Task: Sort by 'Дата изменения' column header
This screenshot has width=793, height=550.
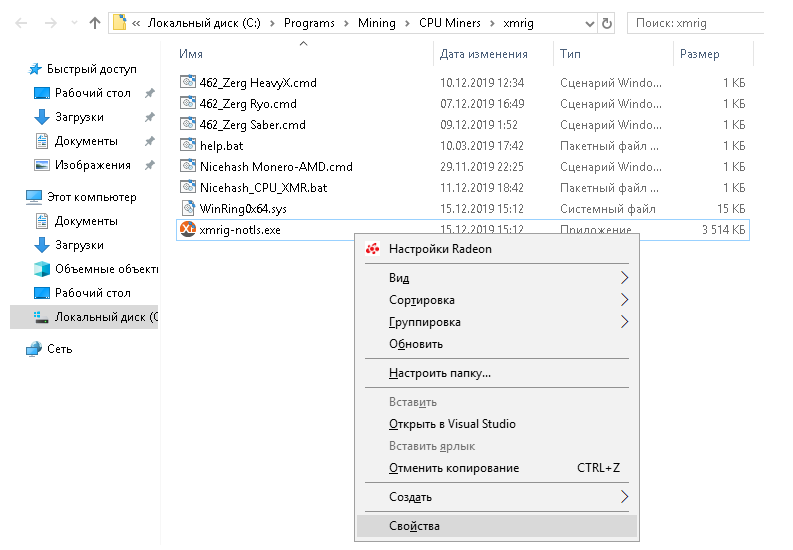Action: pos(483,54)
